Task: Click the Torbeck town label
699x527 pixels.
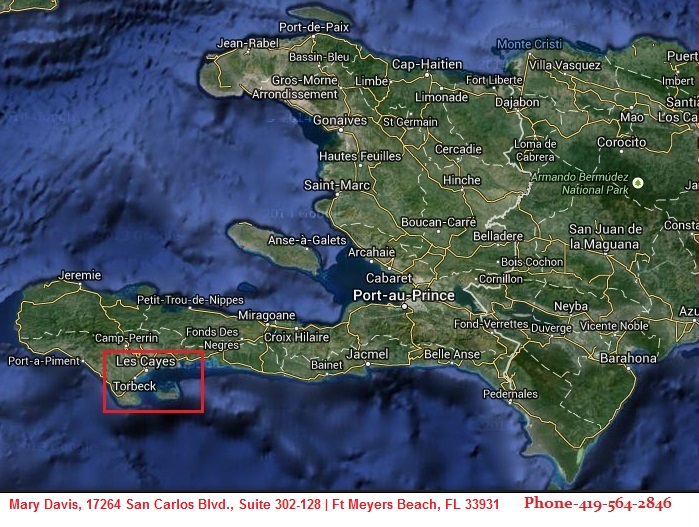Action: click(134, 385)
